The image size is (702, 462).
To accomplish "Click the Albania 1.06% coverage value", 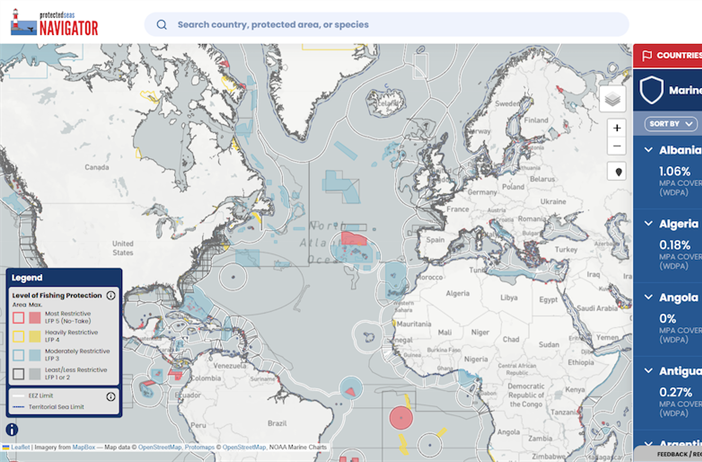I will click(x=675, y=171).
